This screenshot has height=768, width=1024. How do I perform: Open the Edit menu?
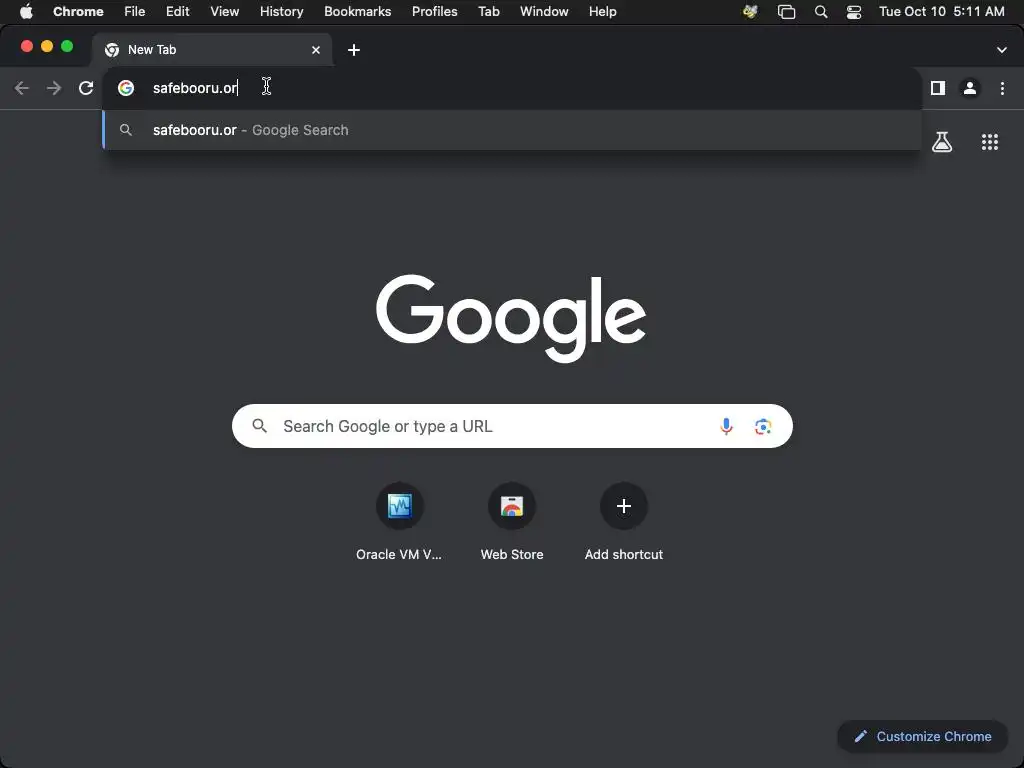(x=178, y=12)
